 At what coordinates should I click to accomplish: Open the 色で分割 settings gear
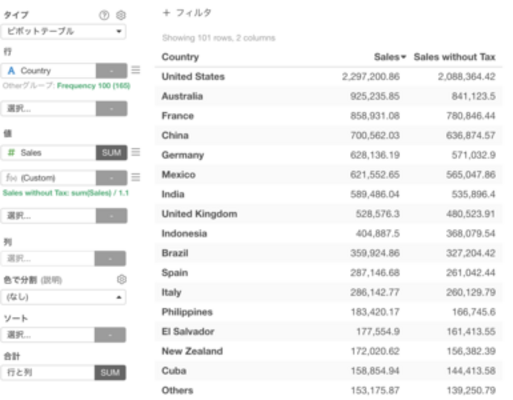pos(122,279)
